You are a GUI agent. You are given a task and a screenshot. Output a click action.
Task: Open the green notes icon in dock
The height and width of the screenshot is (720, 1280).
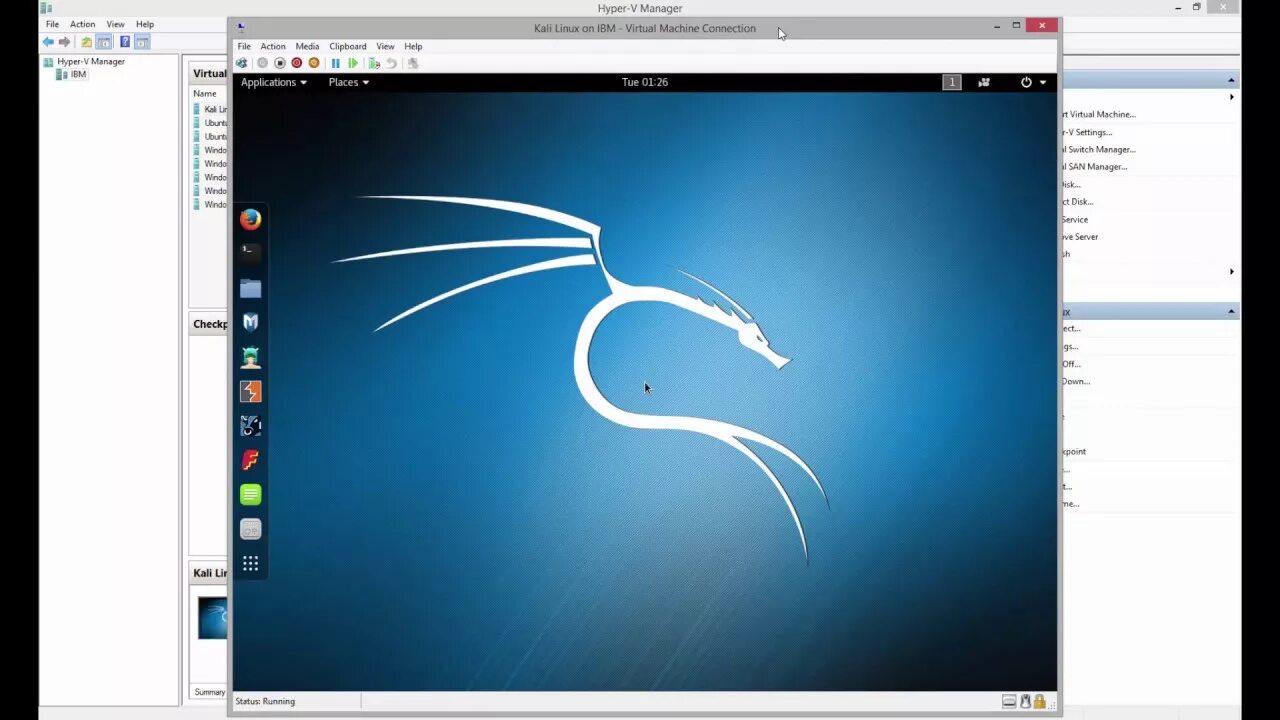coord(251,494)
